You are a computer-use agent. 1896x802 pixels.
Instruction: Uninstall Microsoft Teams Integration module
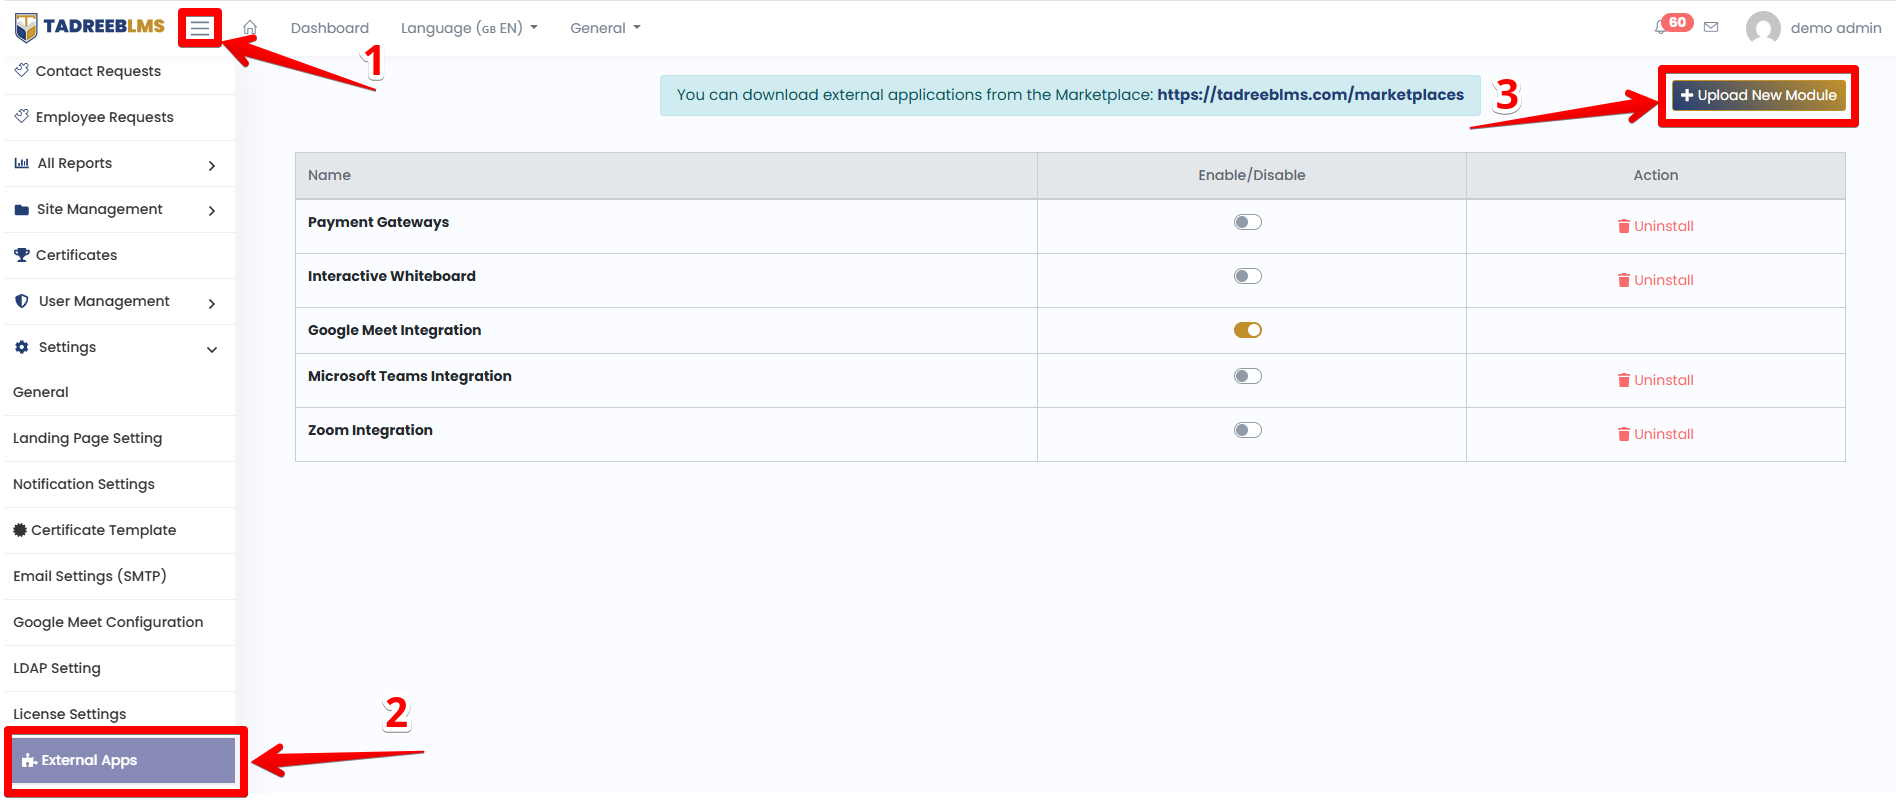pyautogui.click(x=1656, y=380)
